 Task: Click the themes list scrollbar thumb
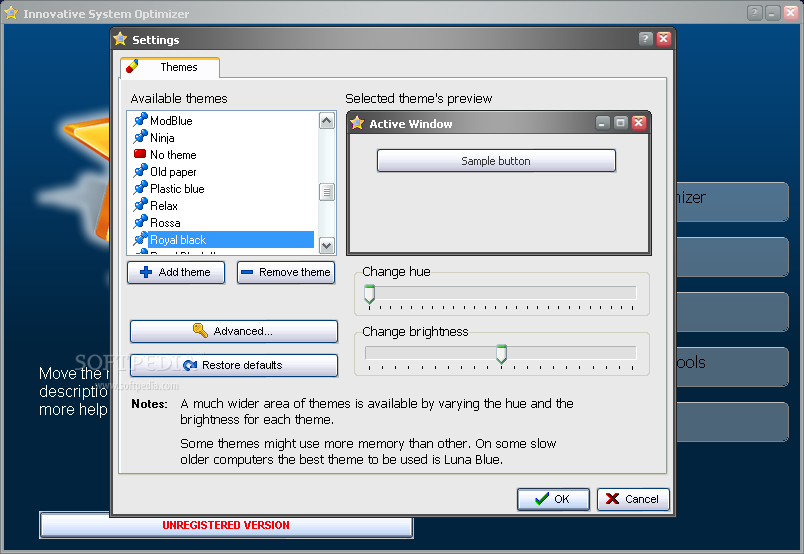[x=327, y=192]
